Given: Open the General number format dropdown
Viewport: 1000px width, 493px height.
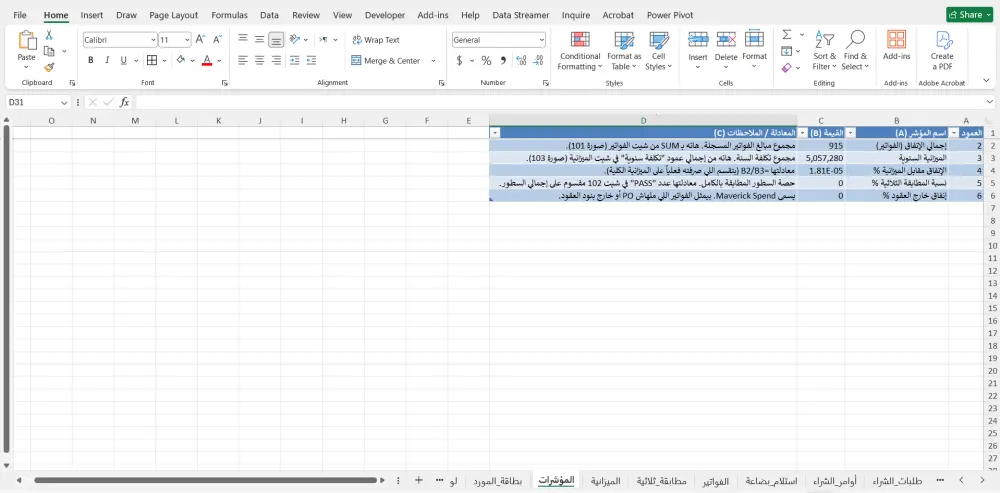Looking at the screenshot, I should tap(541, 40).
